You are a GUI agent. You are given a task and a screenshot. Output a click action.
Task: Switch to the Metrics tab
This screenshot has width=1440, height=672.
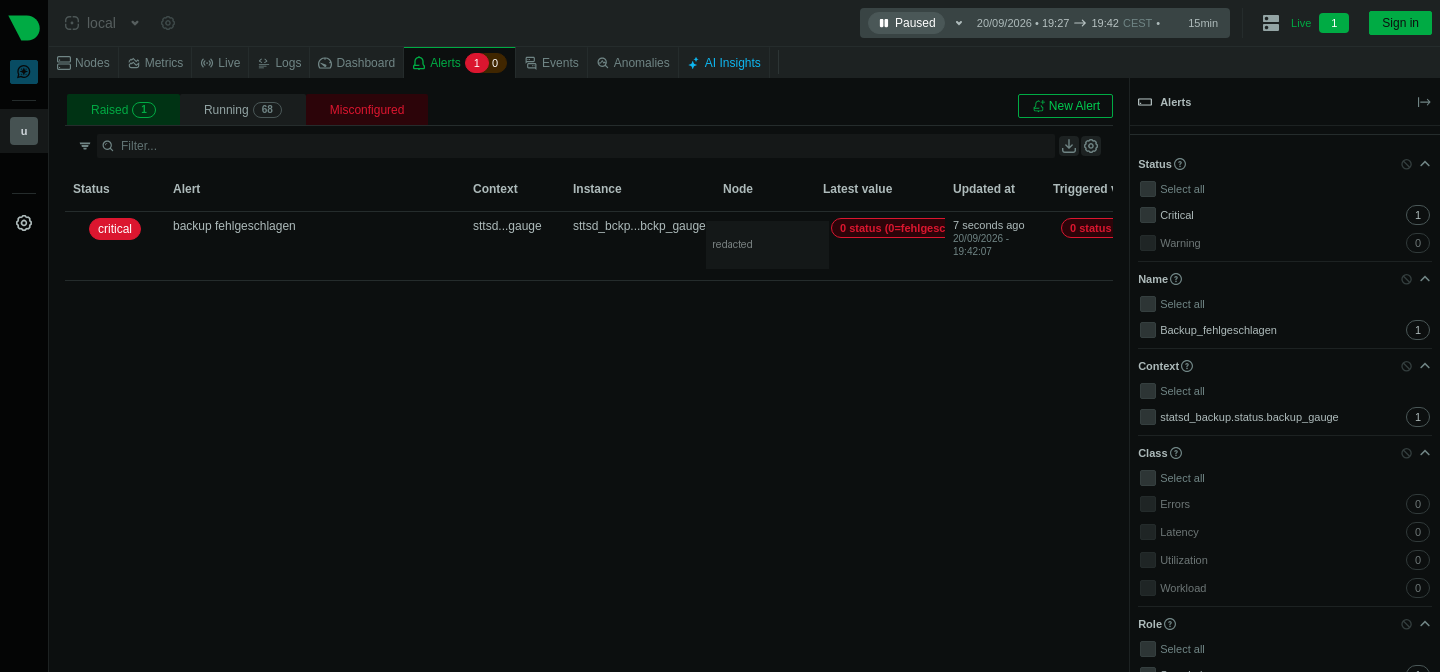pyautogui.click(x=155, y=63)
